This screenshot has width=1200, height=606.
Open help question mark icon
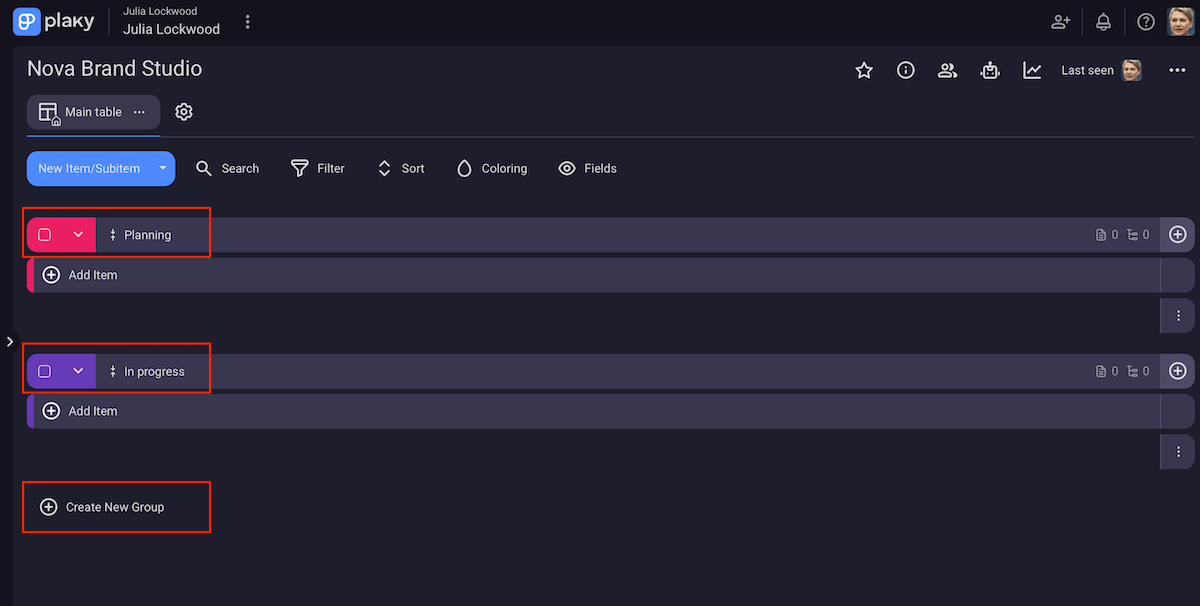point(1146,22)
